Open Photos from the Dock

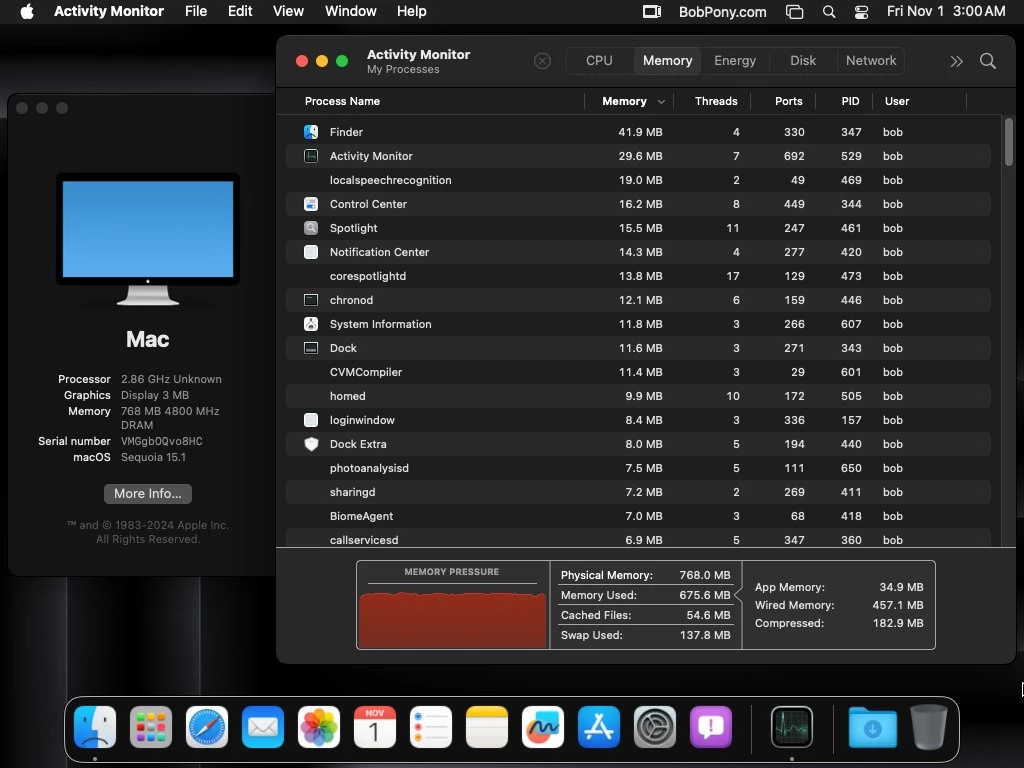pos(319,727)
